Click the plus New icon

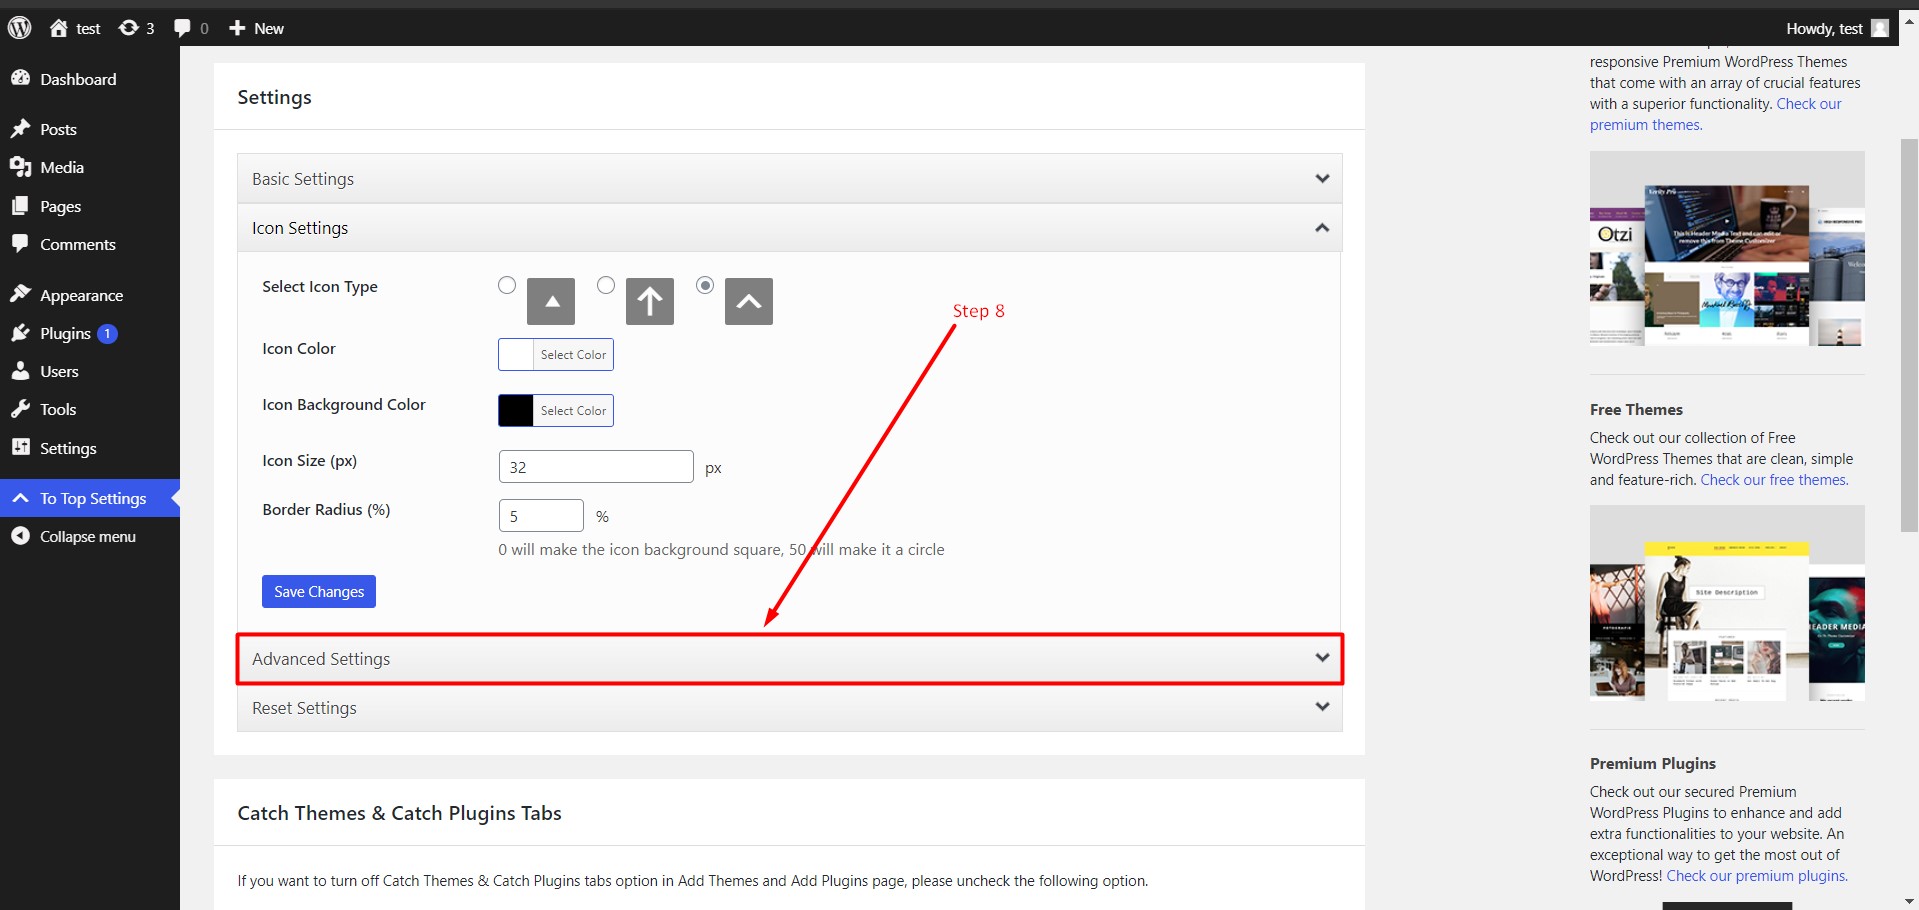pos(237,28)
